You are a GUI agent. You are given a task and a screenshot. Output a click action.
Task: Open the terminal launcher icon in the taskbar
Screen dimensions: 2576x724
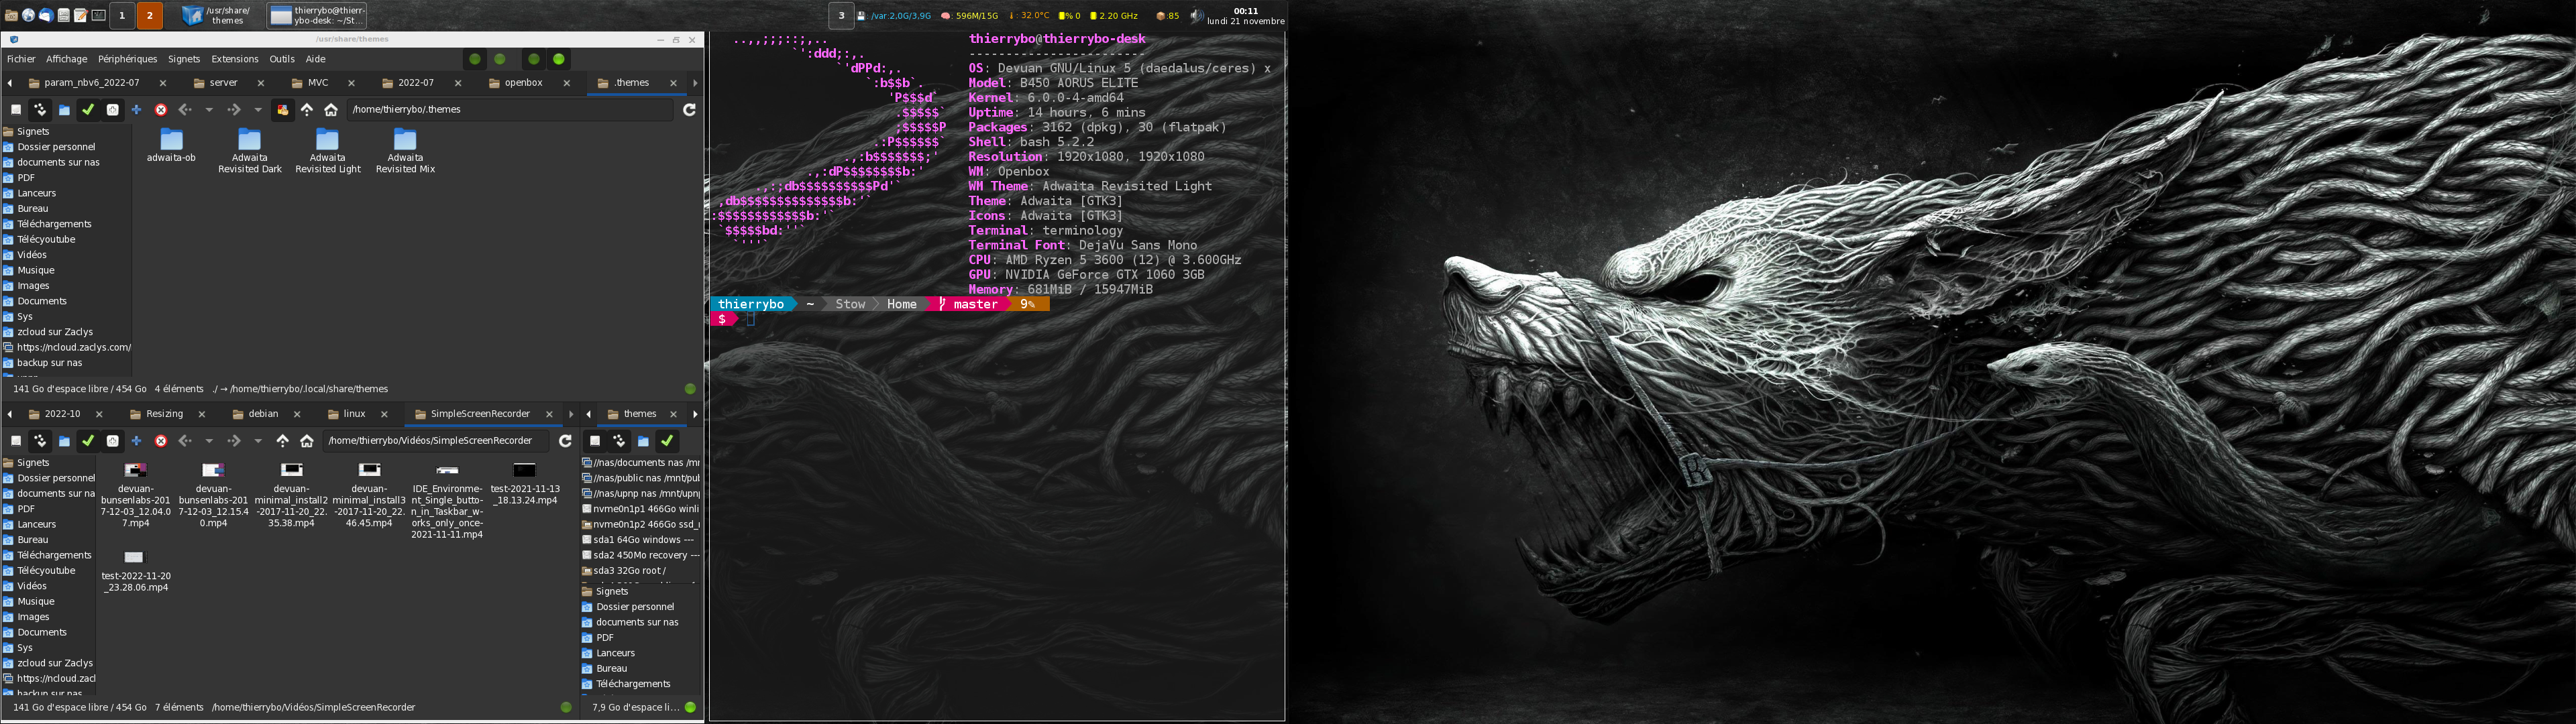(x=99, y=15)
